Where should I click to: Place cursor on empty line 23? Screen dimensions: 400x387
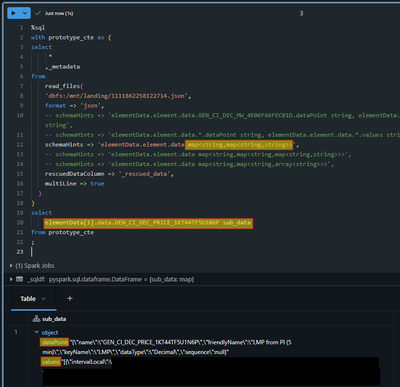[x=32, y=252]
